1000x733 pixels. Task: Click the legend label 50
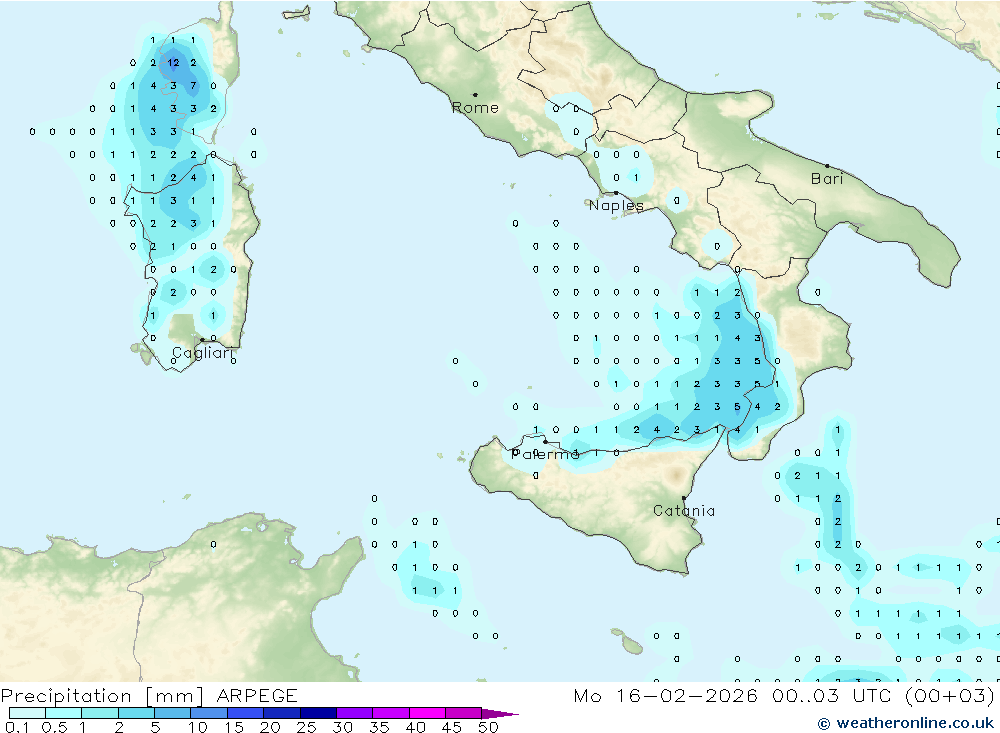[488, 727]
